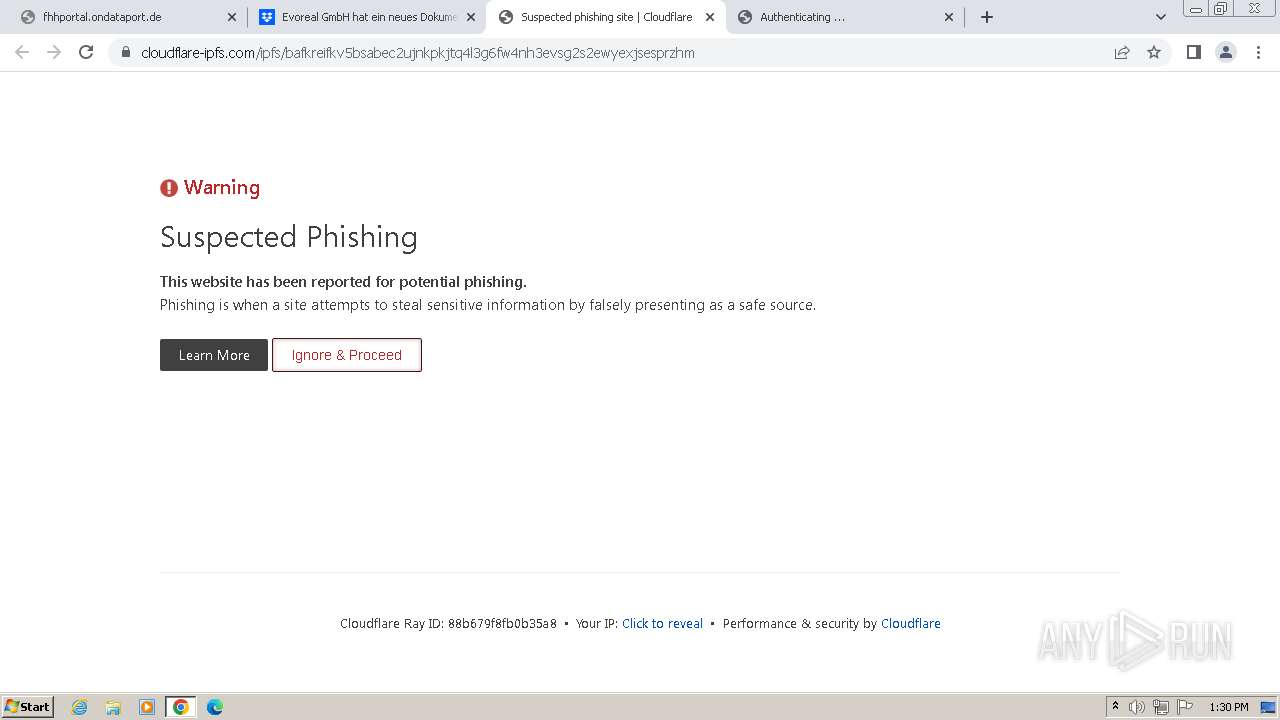This screenshot has height=720, width=1280.
Task: Open the Windows Start menu
Action: 28,707
